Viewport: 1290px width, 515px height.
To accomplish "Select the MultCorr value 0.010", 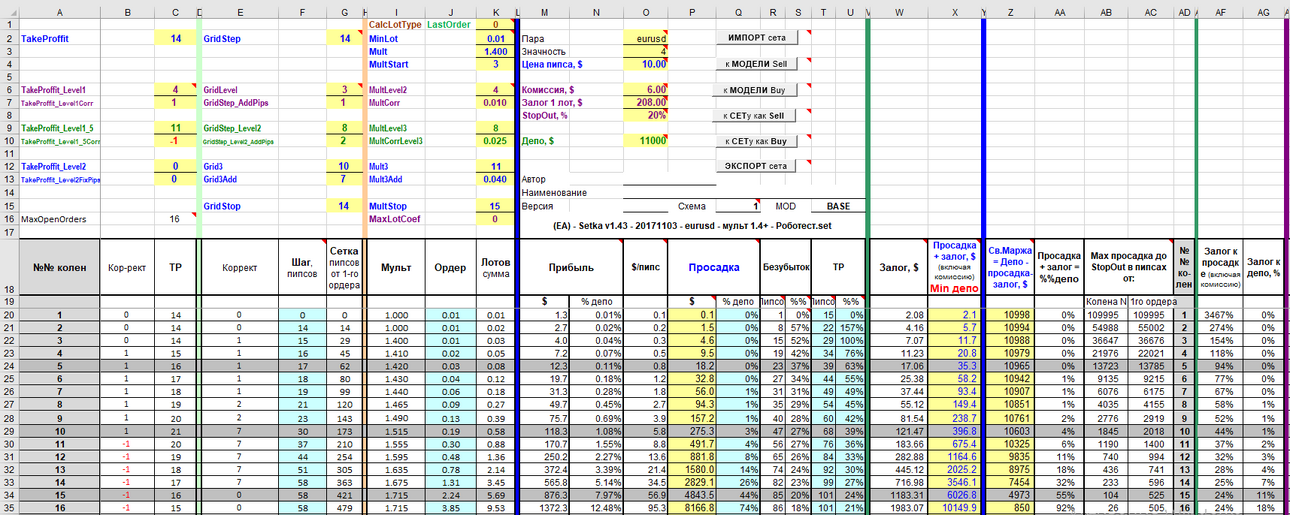I will pos(495,102).
